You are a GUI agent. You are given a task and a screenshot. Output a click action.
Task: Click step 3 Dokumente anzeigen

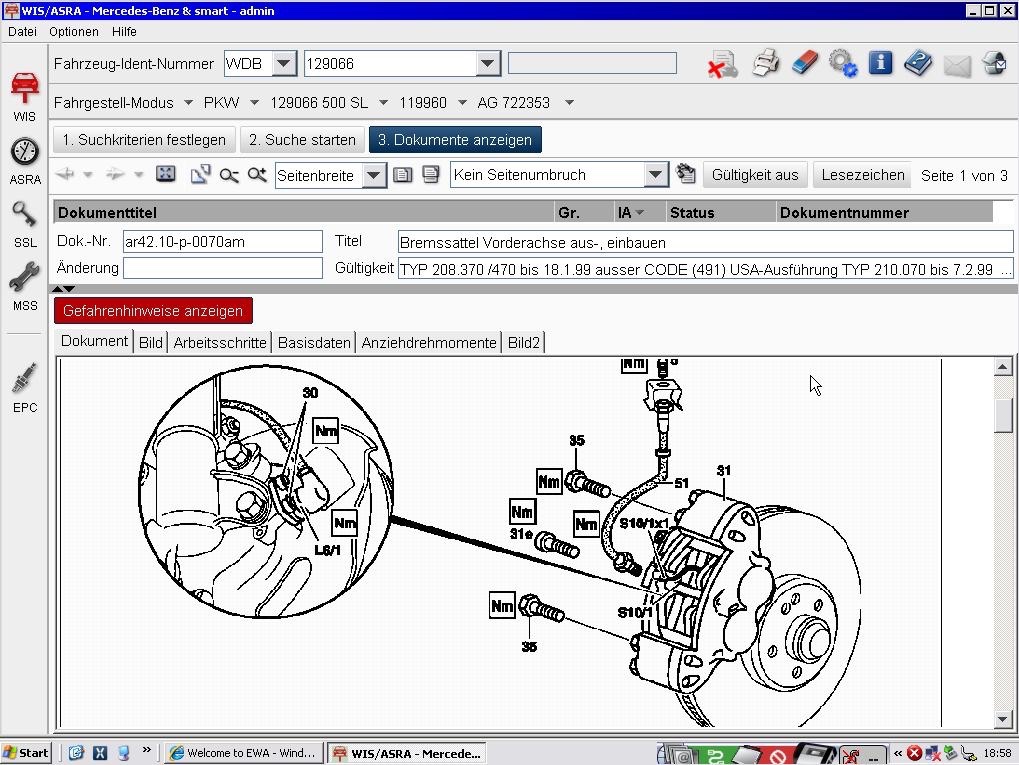tap(455, 140)
